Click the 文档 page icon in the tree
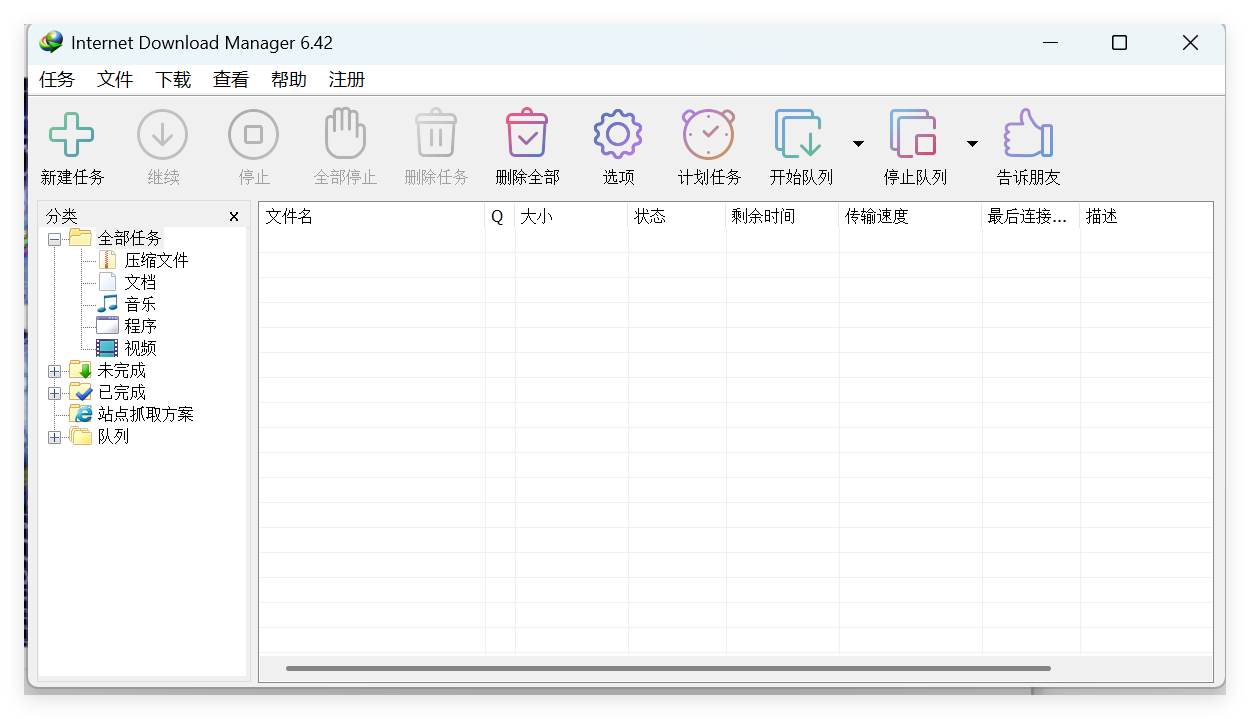Screen dimensions: 1250x719 [x=107, y=282]
